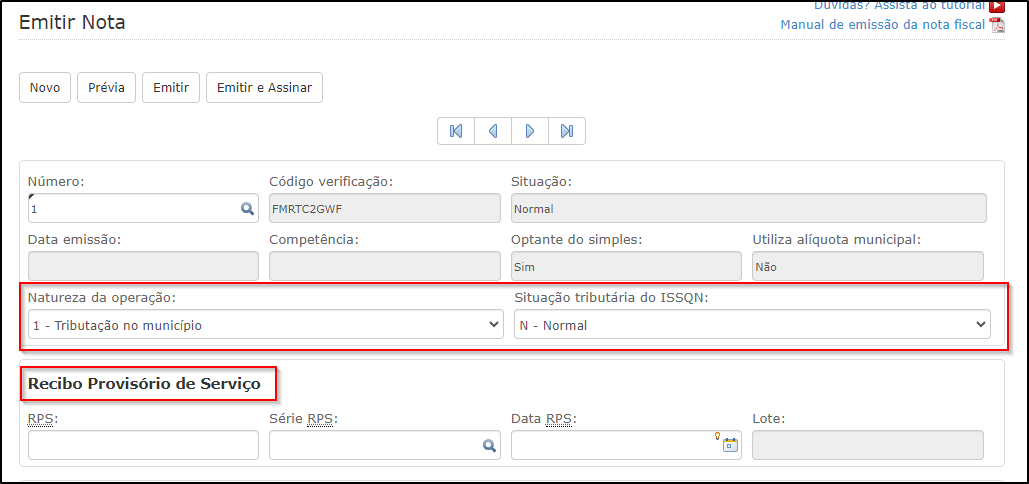The width and height of the screenshot is (1029, 484).
Task: Open Manual de emissão da nota fiscal link
Action: click(883, 25)
